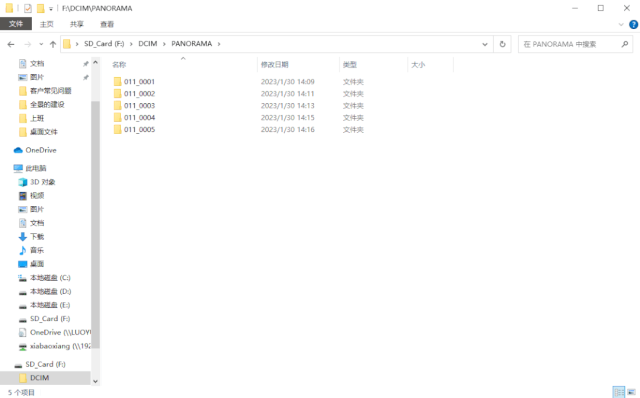Switch to the 主页 ribbon tab
This screenshot has width=640, height=398.
point(47,24)
